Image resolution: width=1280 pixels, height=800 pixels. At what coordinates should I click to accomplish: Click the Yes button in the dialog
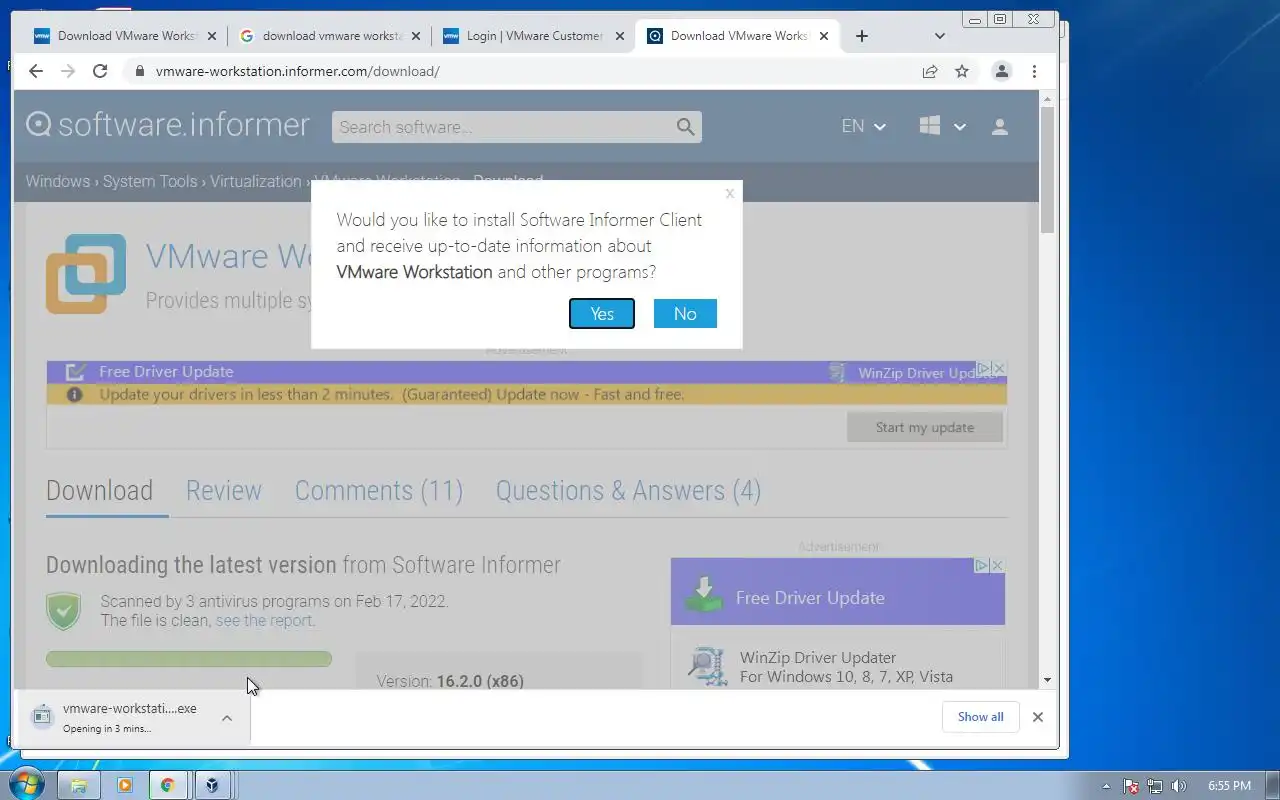click(x=602, y=314)
